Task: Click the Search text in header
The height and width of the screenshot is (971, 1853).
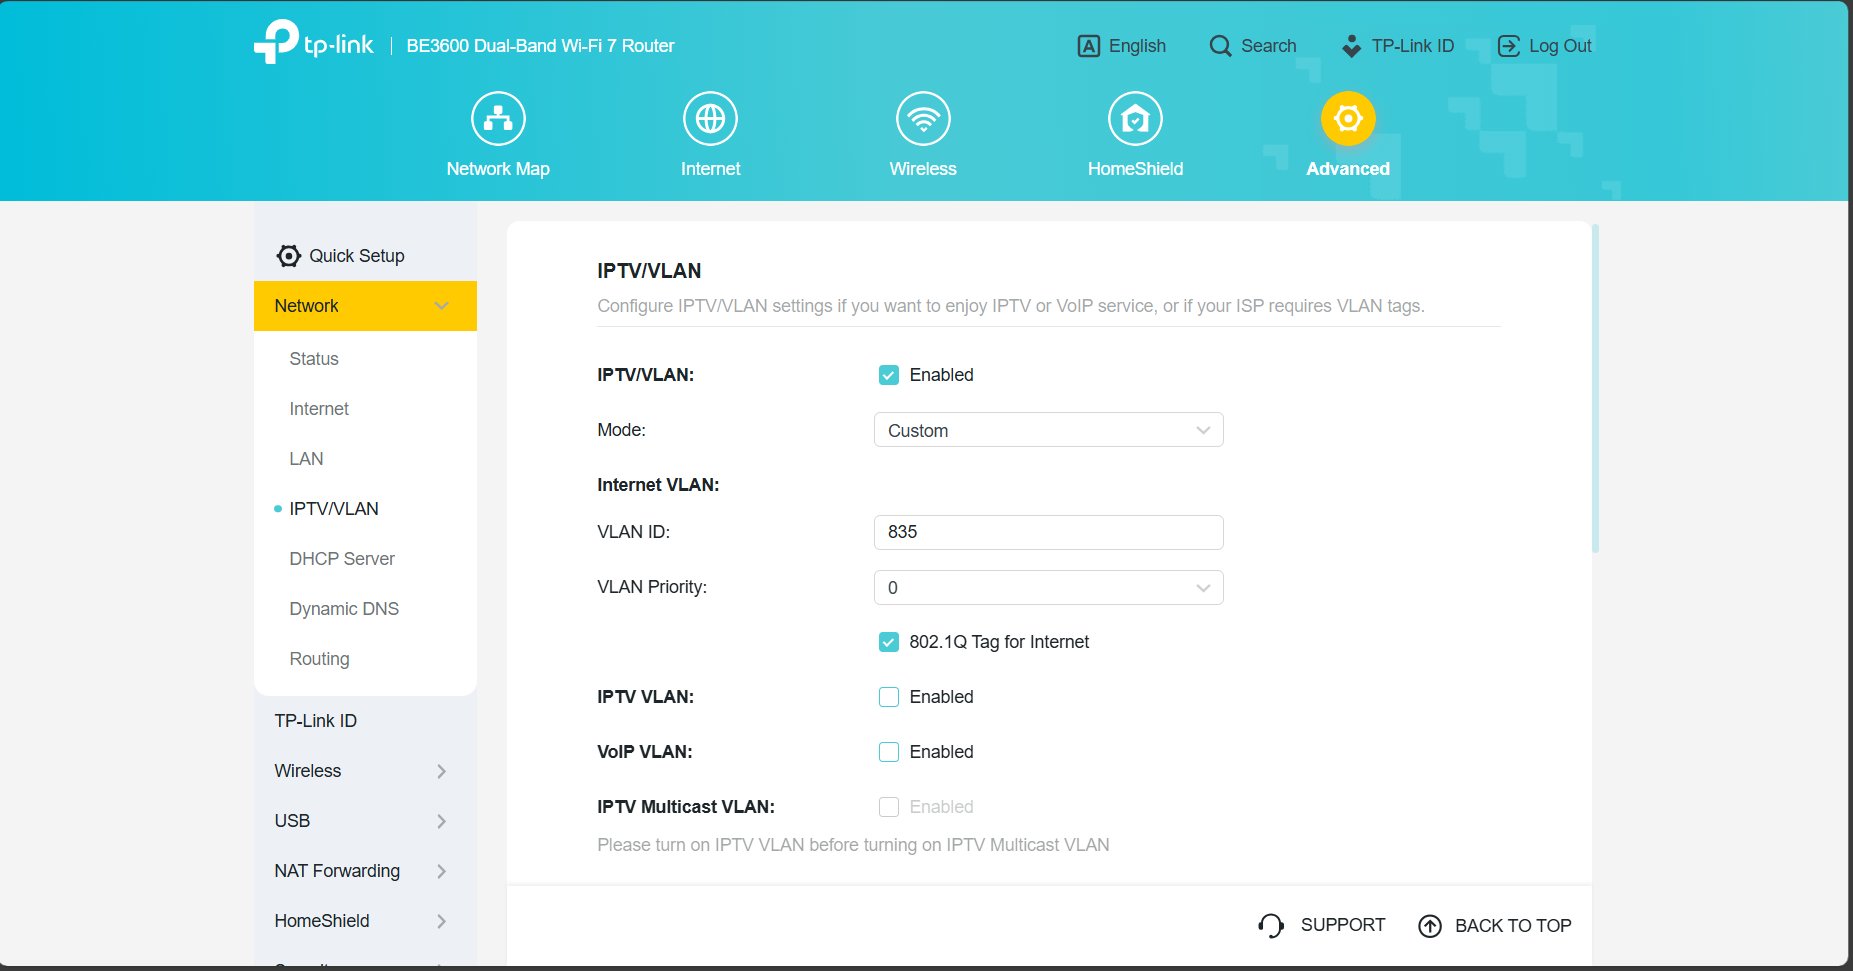Action: (x=1269, y=46)
